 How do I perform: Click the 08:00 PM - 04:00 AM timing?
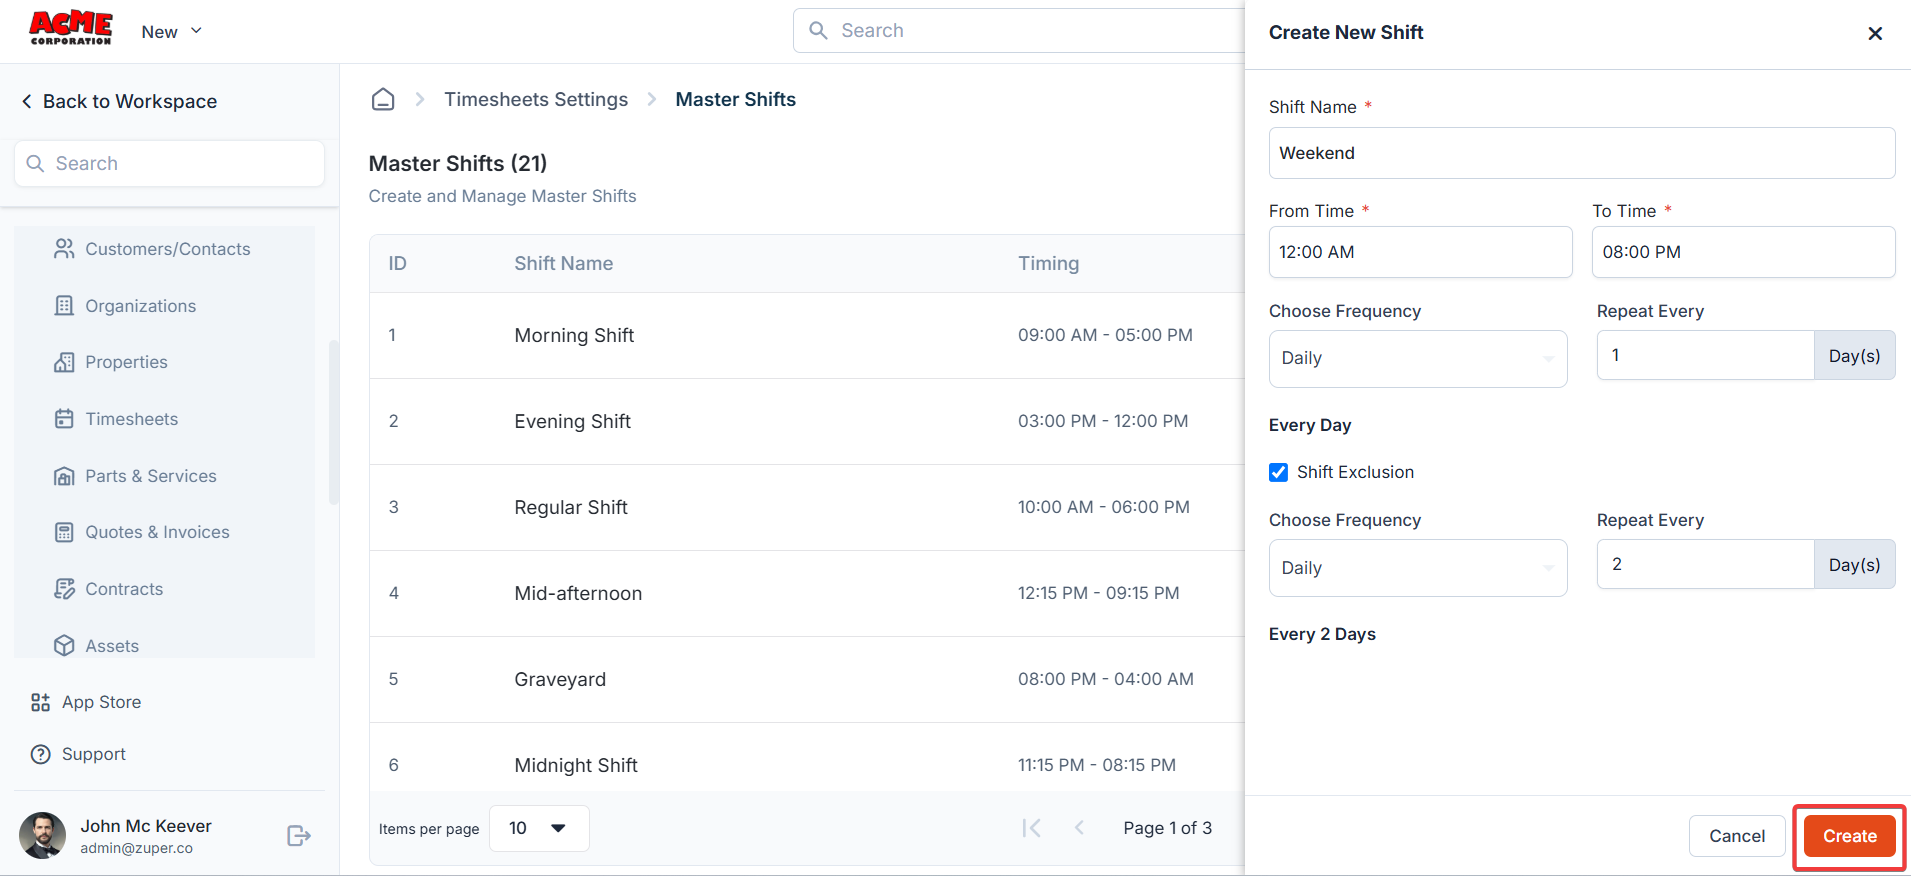point(1106,679)
